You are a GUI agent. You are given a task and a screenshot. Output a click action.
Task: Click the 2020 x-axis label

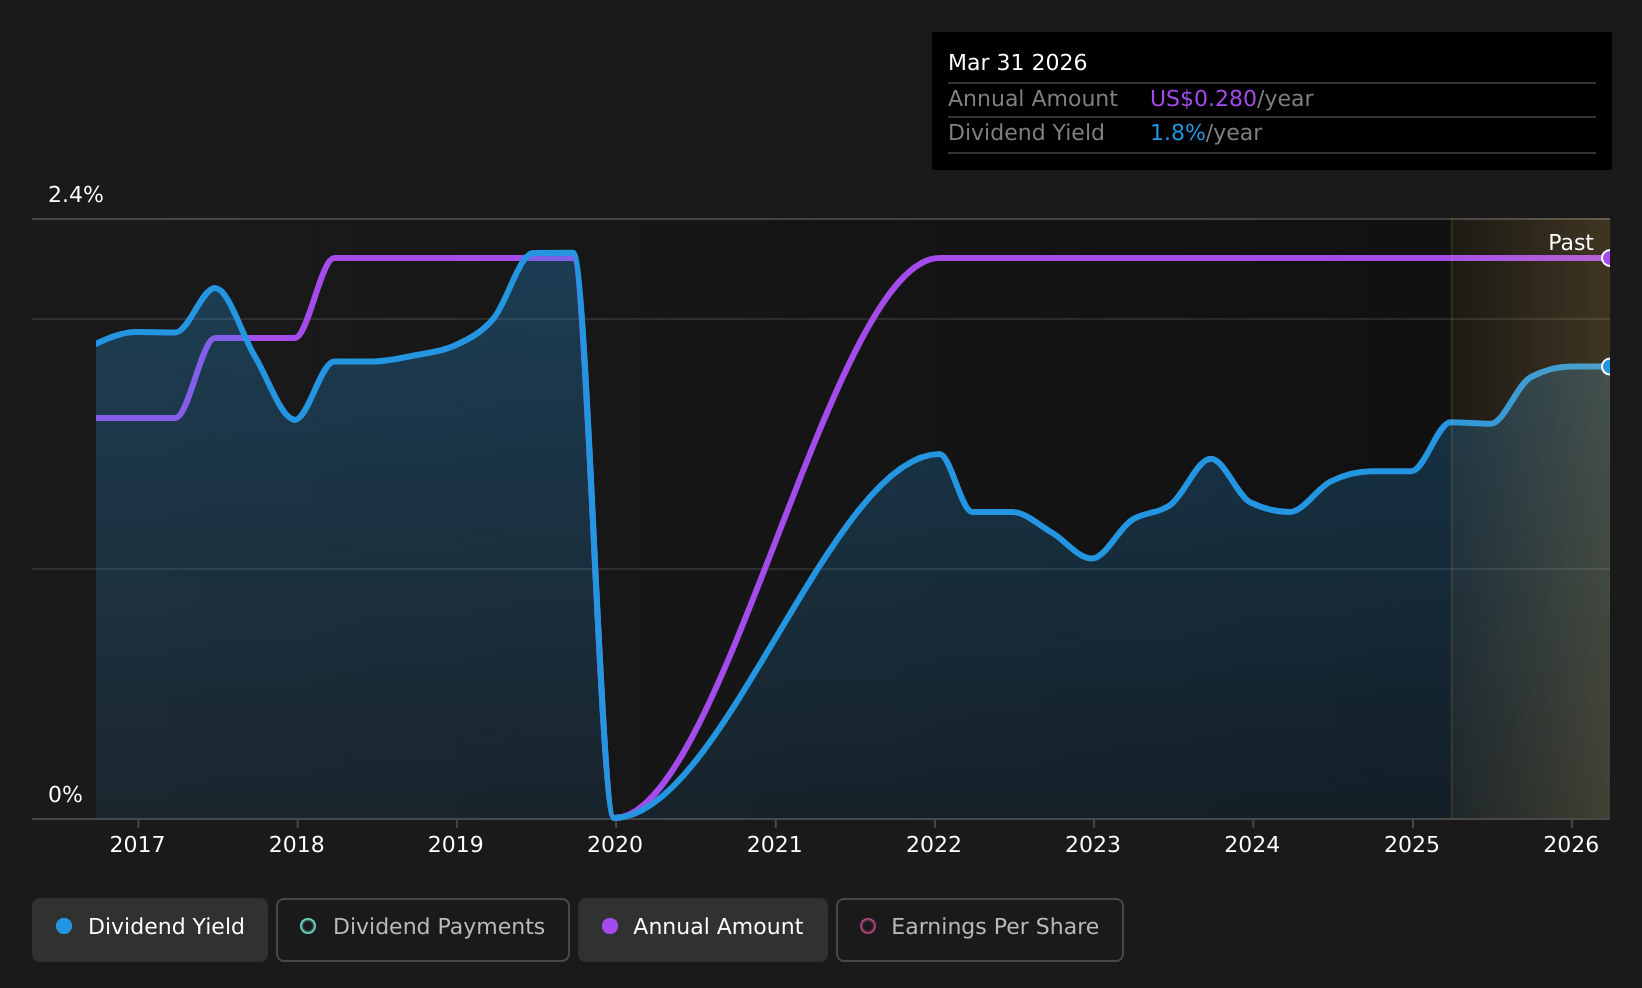point(615,845)
